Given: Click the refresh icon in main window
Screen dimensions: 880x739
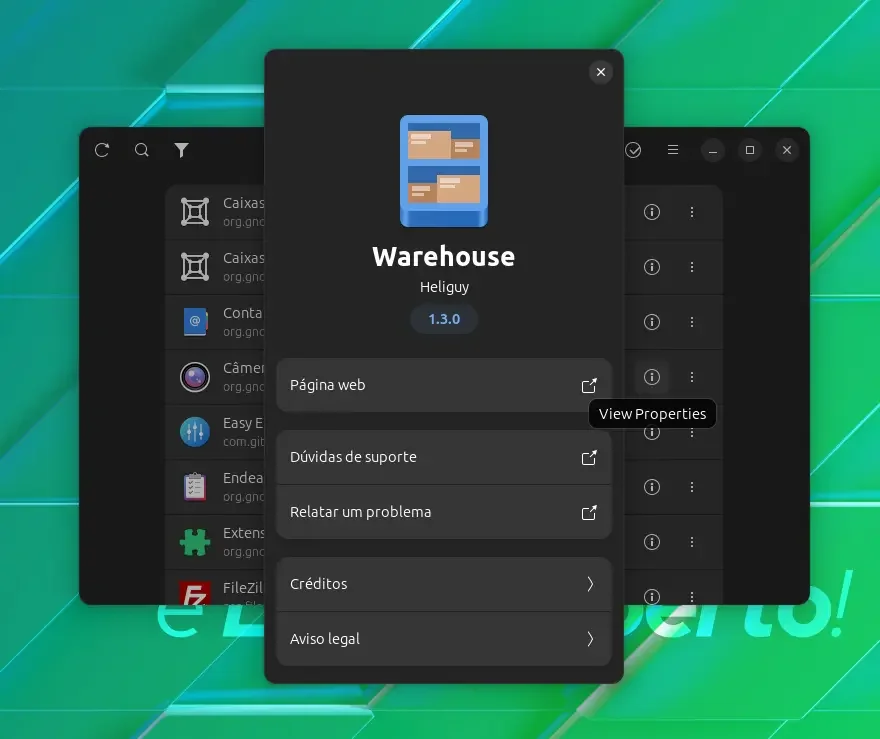Looking at the screenshot, I should (x=102, y=150).
